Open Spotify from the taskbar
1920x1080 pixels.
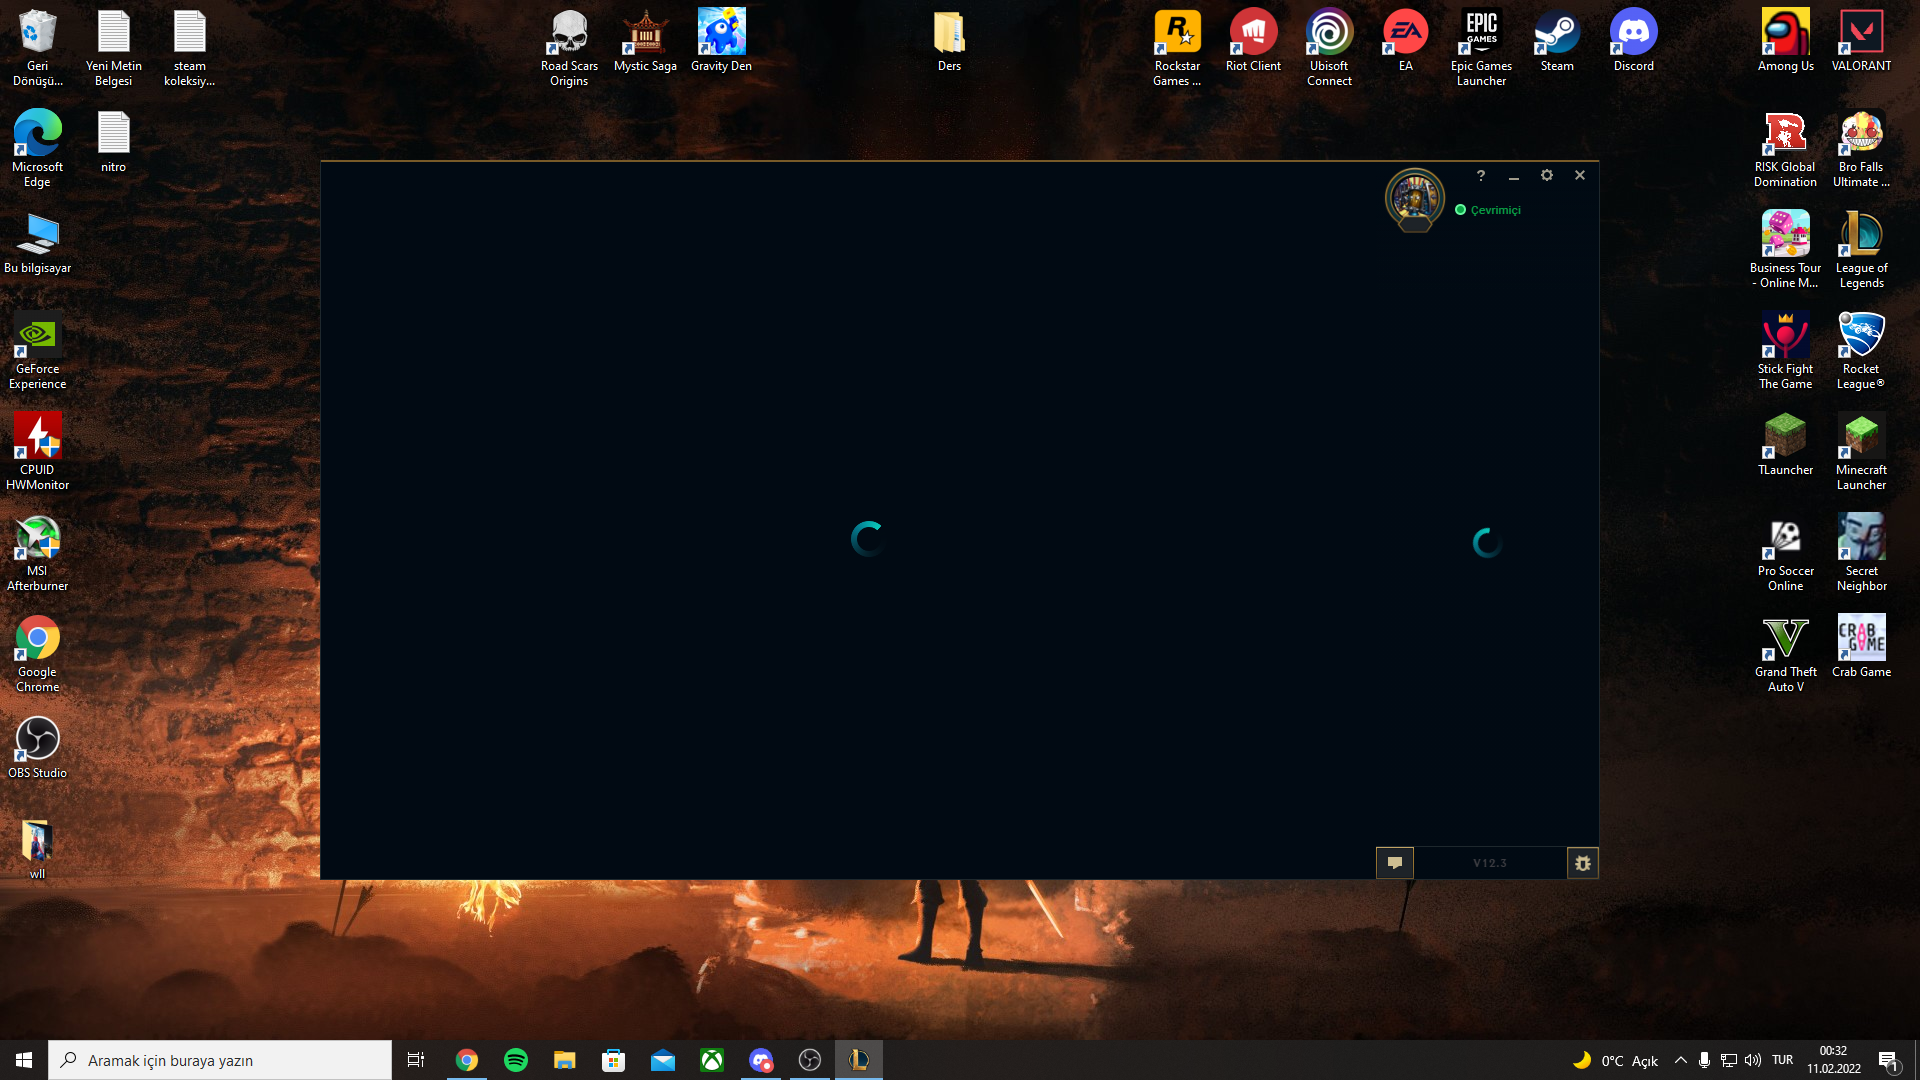coord(516,1060)
